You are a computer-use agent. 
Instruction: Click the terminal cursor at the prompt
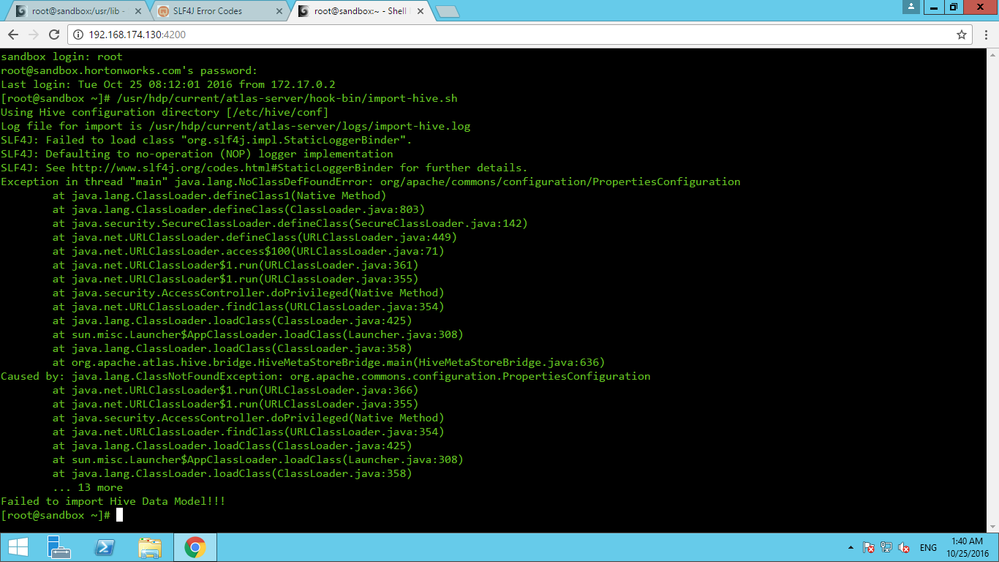119,515
